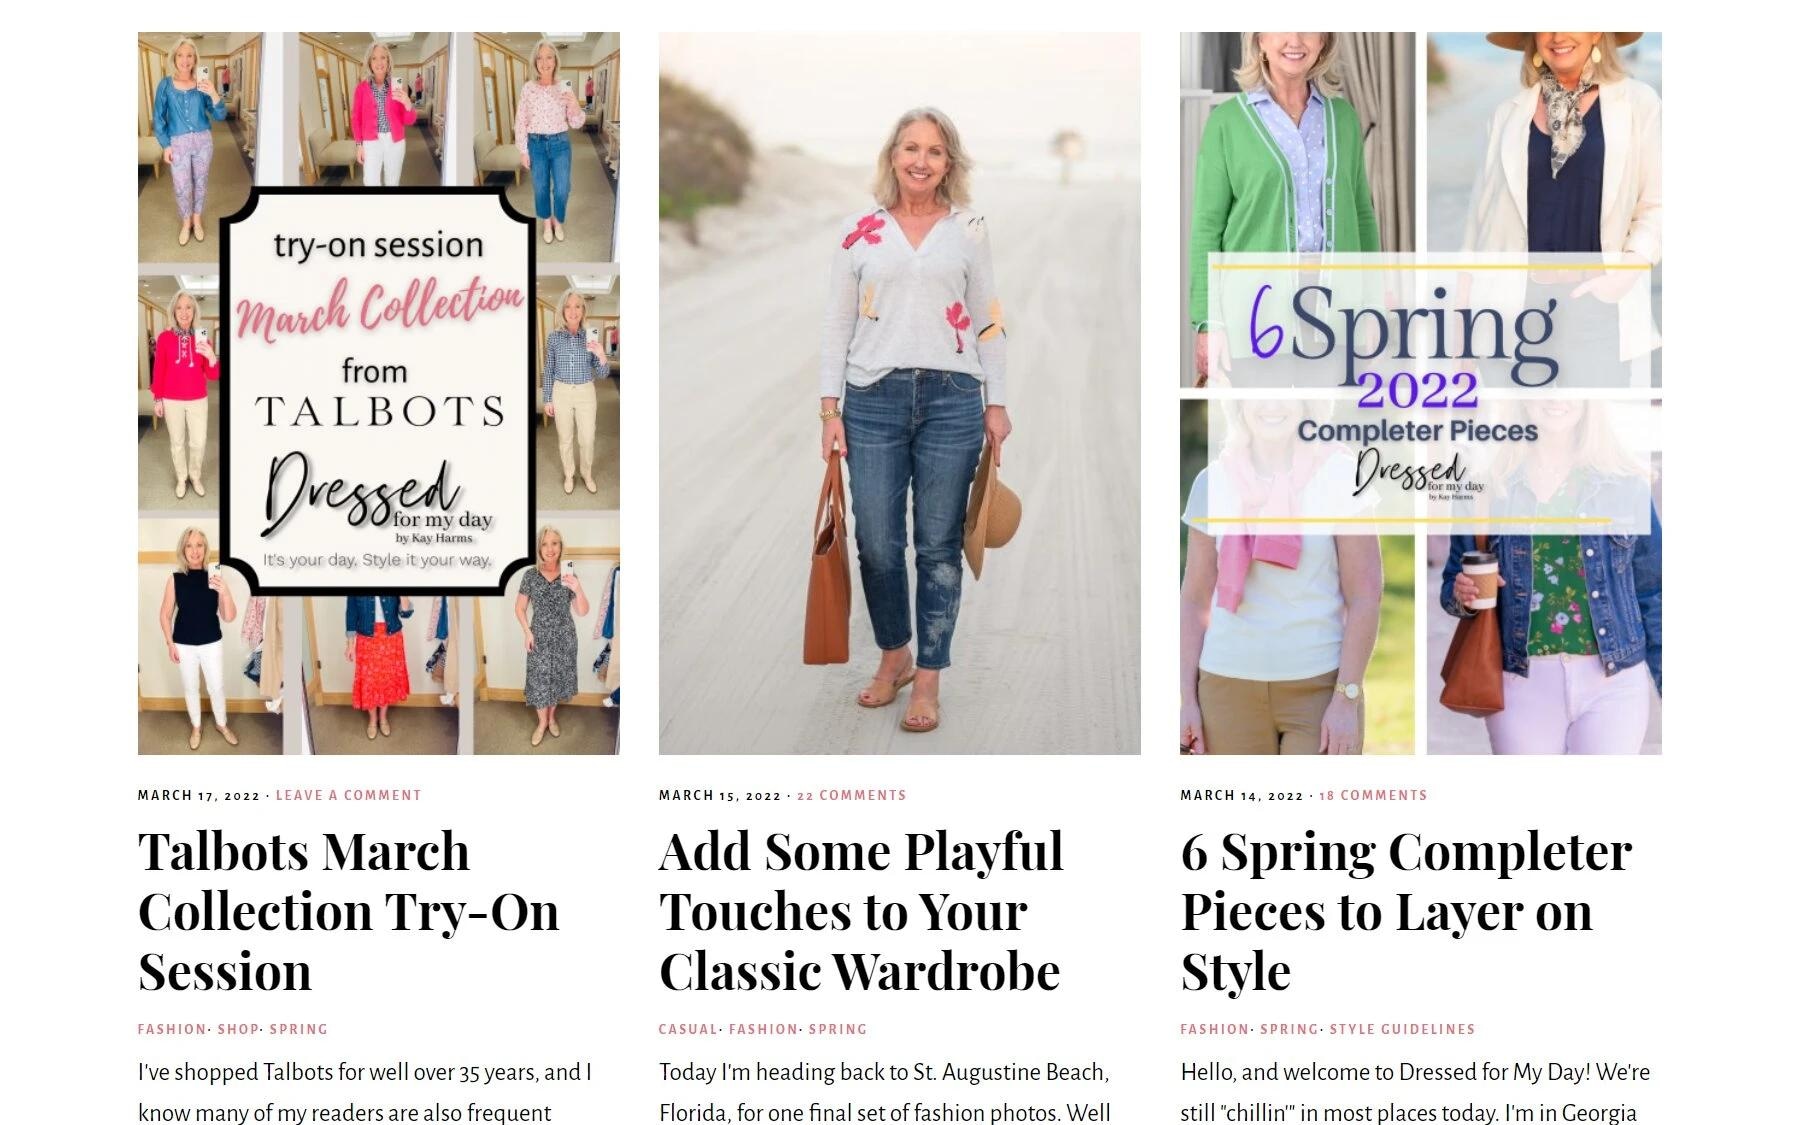Image resolution: width=1800 pixels, height=1125 pixels.
Task: Select Fashion category under Talbots post
Action: tap(172, 1029)
